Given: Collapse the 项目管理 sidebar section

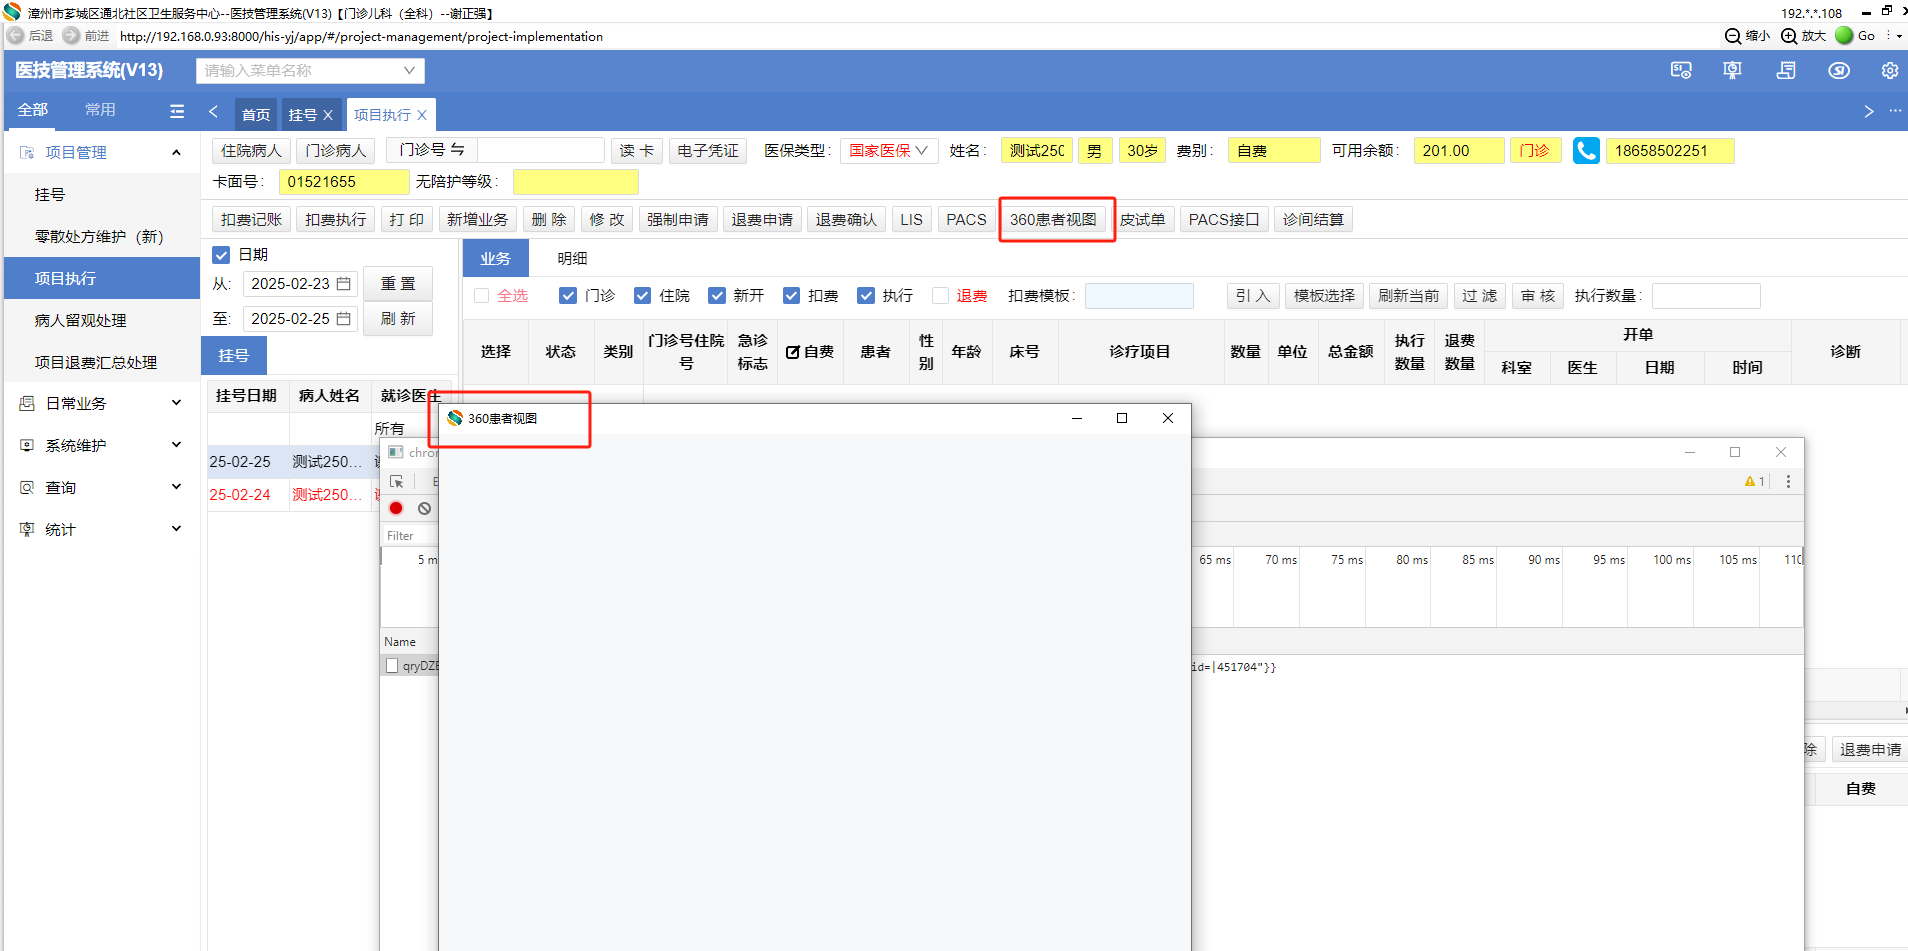Looking at the screenshot, I should tap(176, 152).
